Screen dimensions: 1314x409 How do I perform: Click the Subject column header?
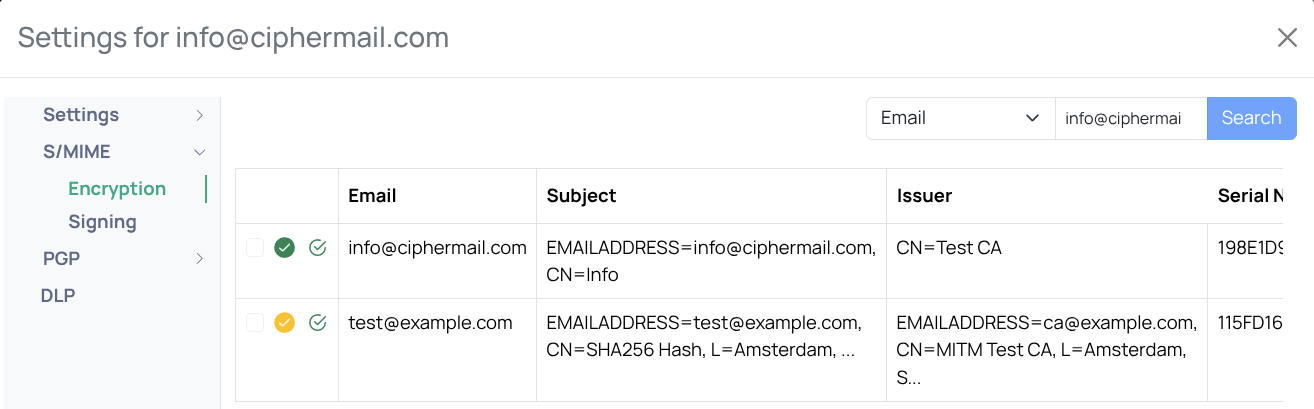click(x=581, y=196)
